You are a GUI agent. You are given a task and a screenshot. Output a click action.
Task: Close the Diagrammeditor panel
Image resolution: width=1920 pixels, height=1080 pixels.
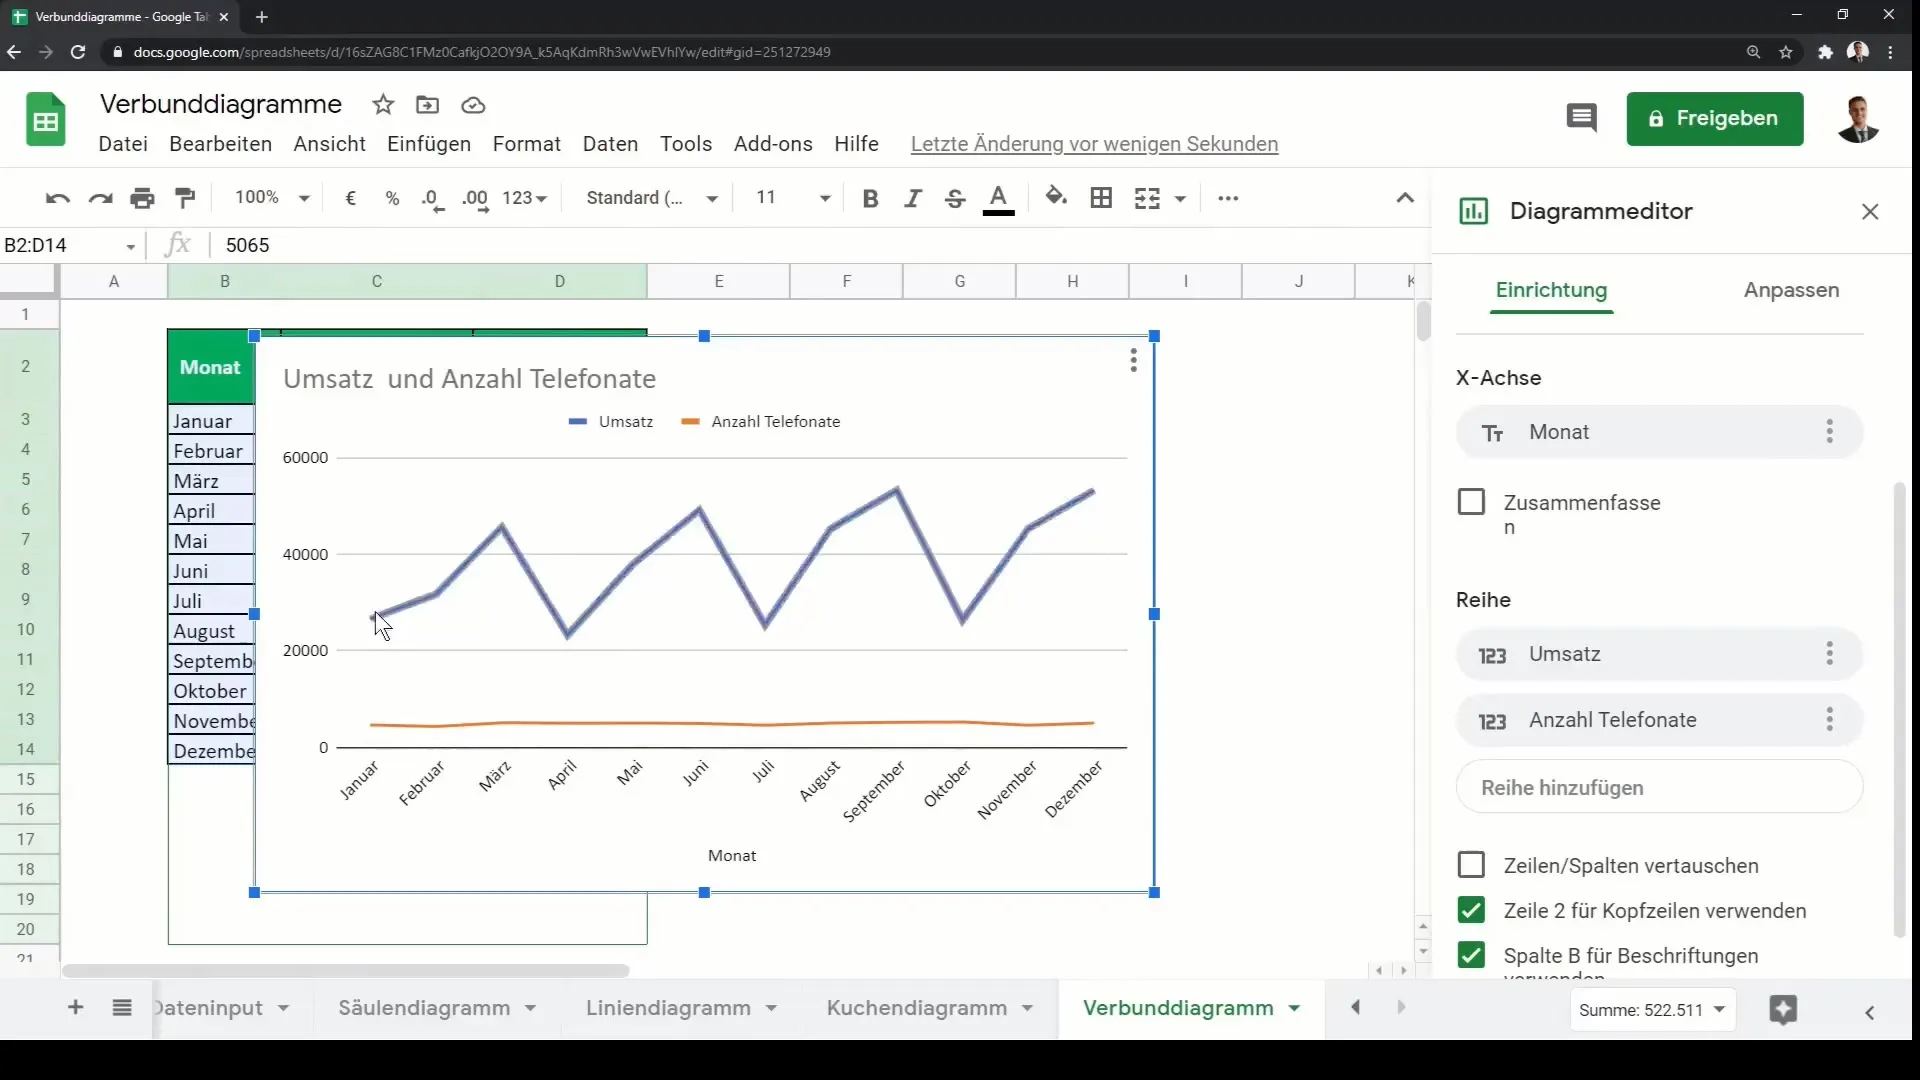(x=1870, y=212)
